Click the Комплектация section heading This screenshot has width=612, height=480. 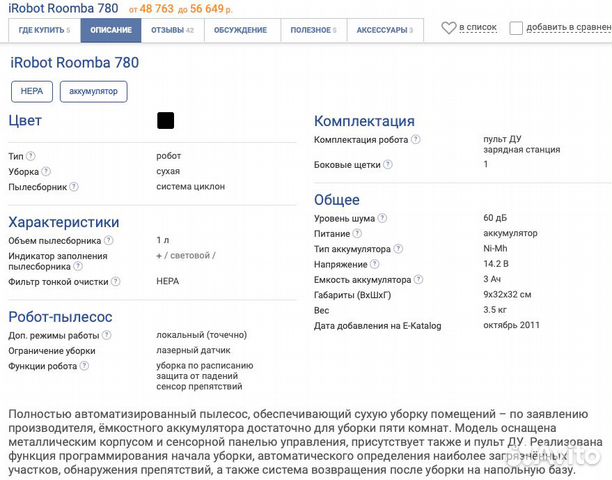coord(364,121)
